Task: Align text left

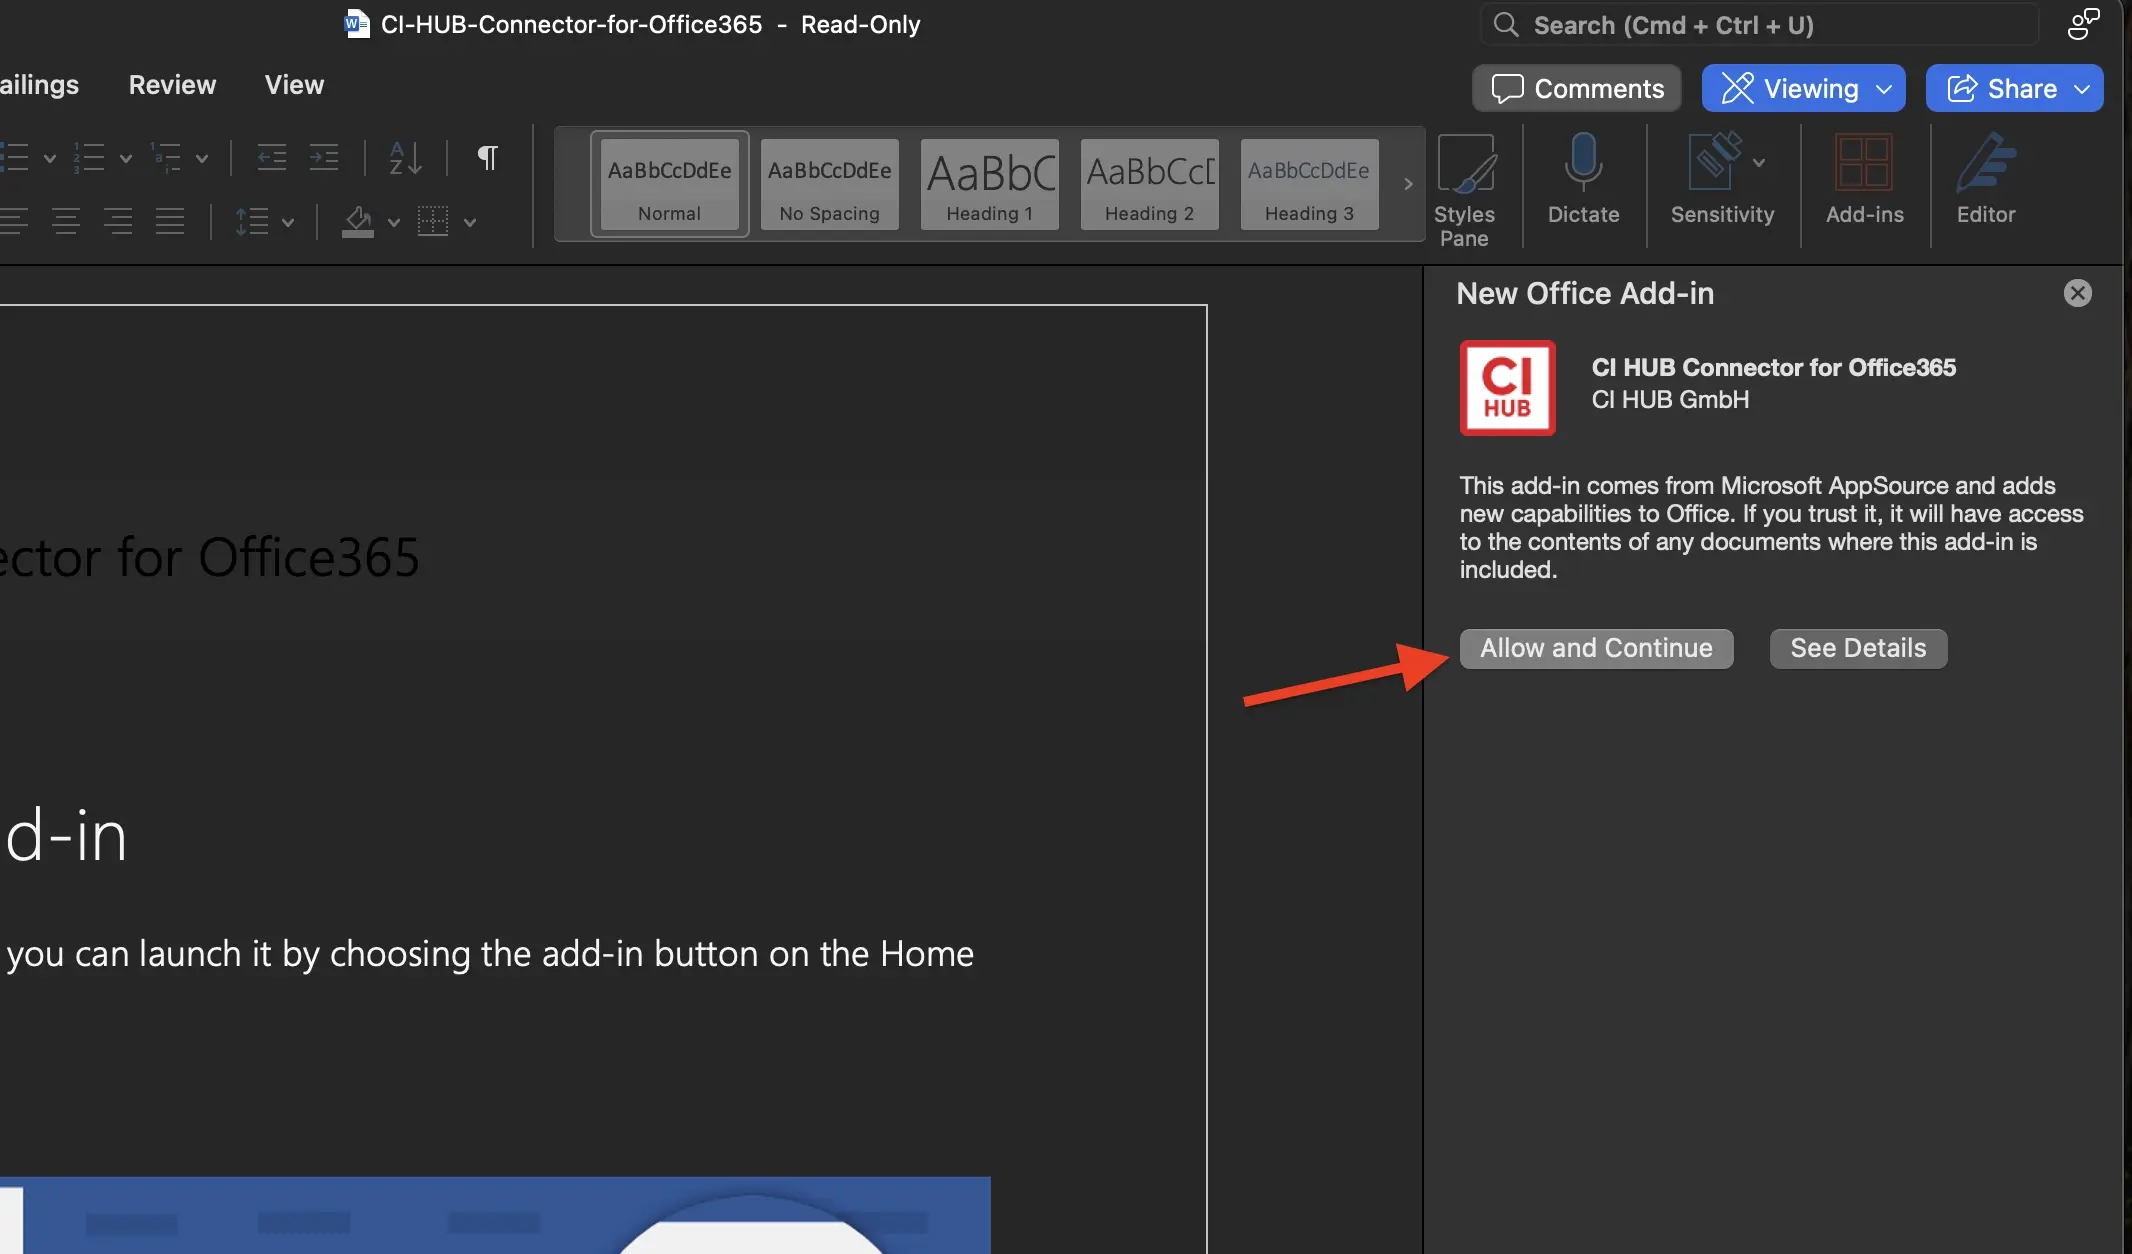Action: click(14, 221)
